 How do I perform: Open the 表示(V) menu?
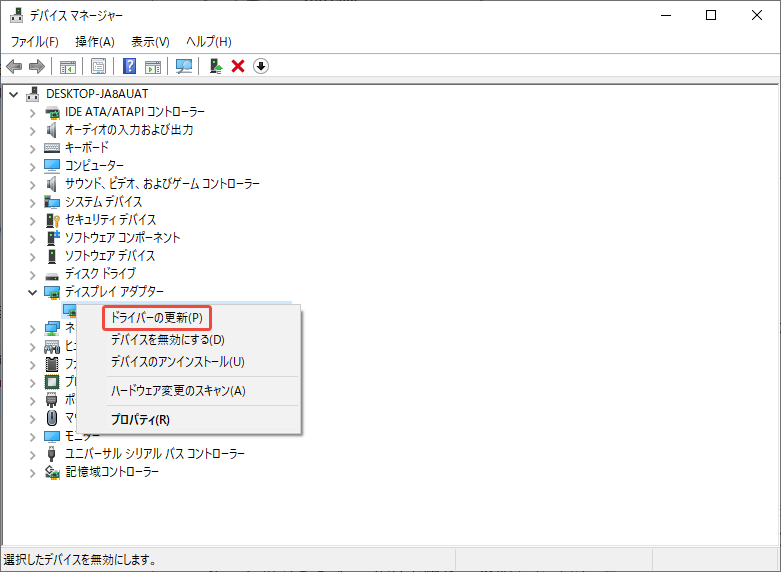point(150,41)
